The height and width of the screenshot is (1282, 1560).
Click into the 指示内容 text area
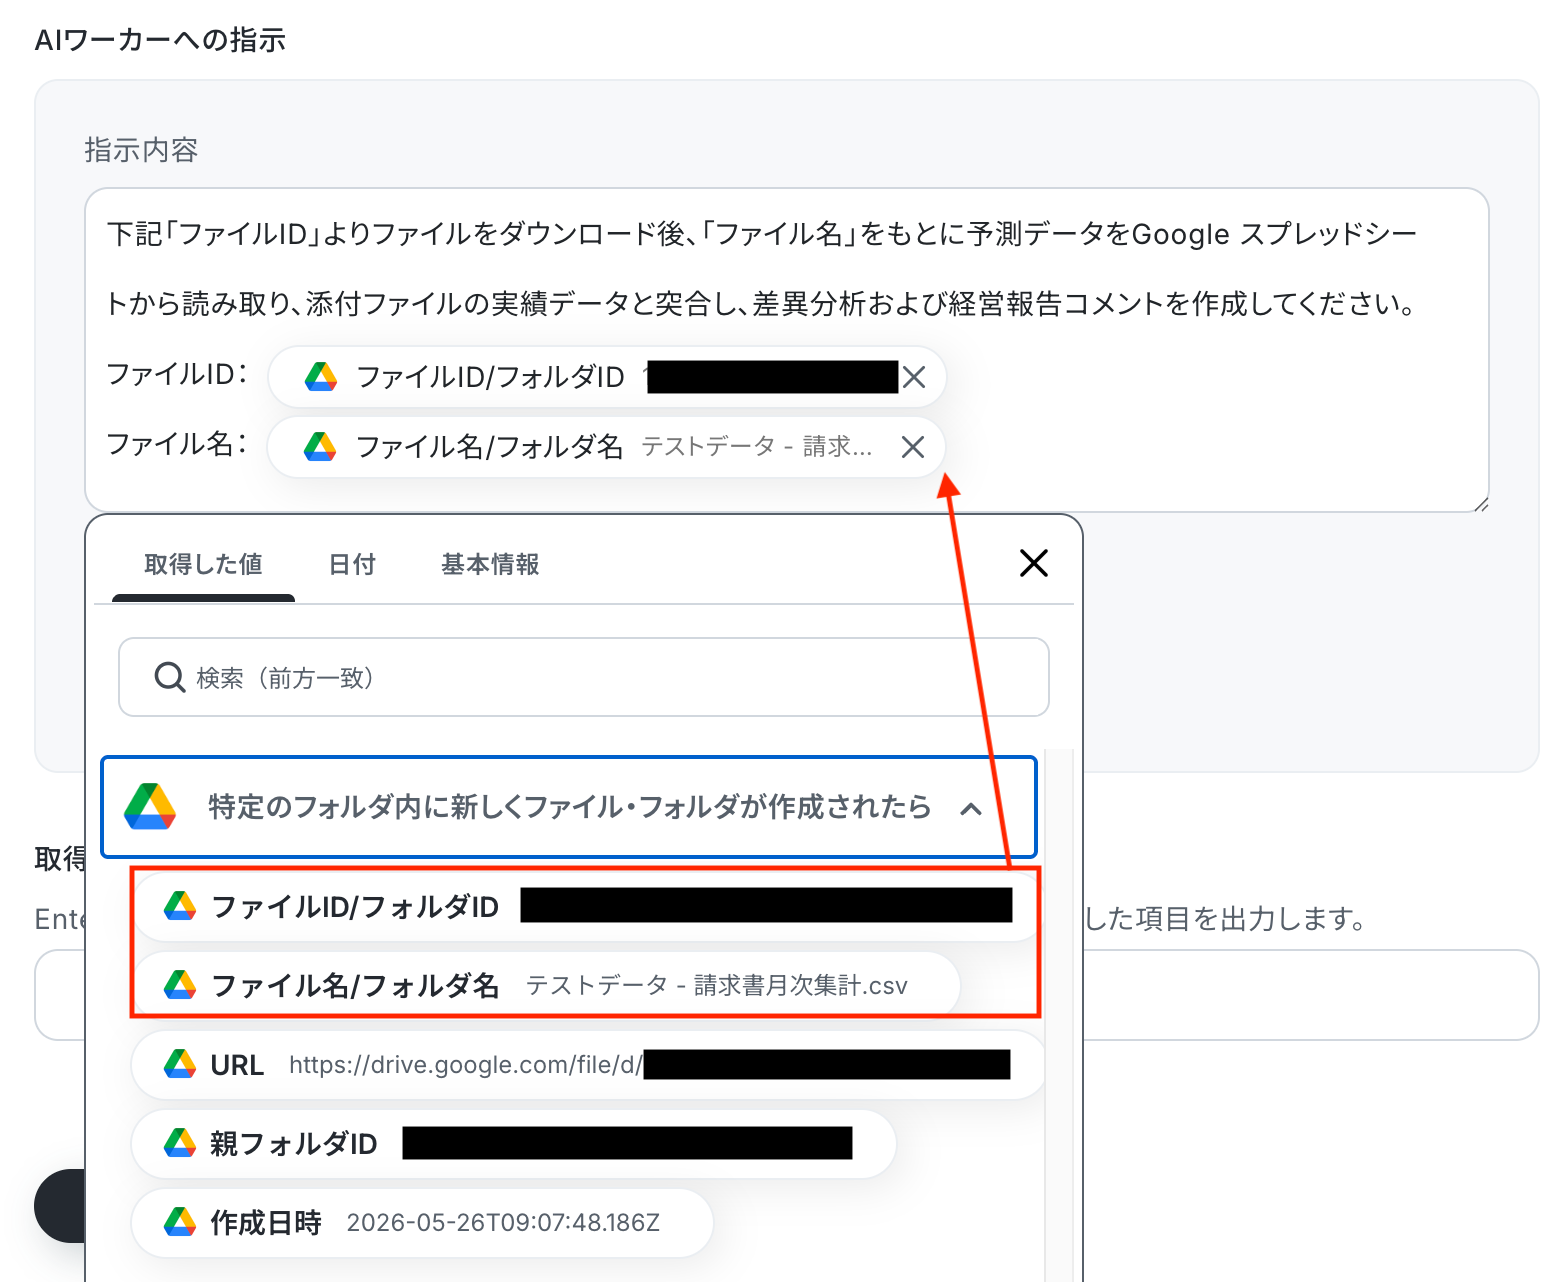[x=787, y=350]
